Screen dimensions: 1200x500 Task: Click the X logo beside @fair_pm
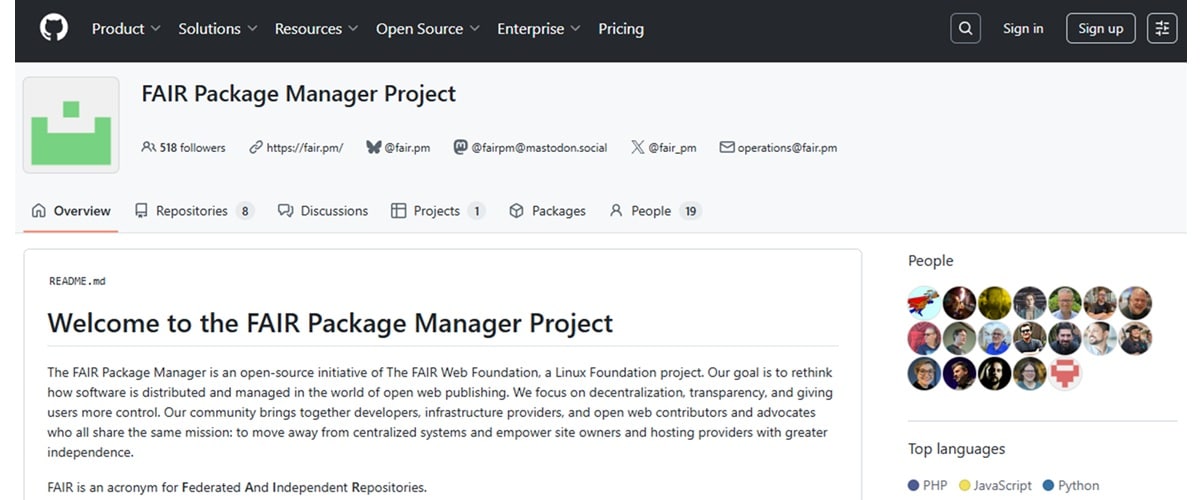637,147
